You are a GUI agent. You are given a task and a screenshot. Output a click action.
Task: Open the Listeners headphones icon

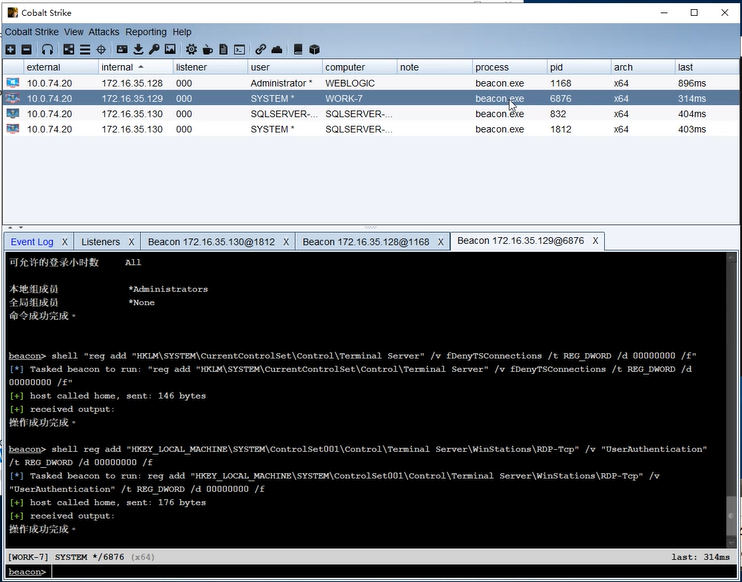(47, 49)
